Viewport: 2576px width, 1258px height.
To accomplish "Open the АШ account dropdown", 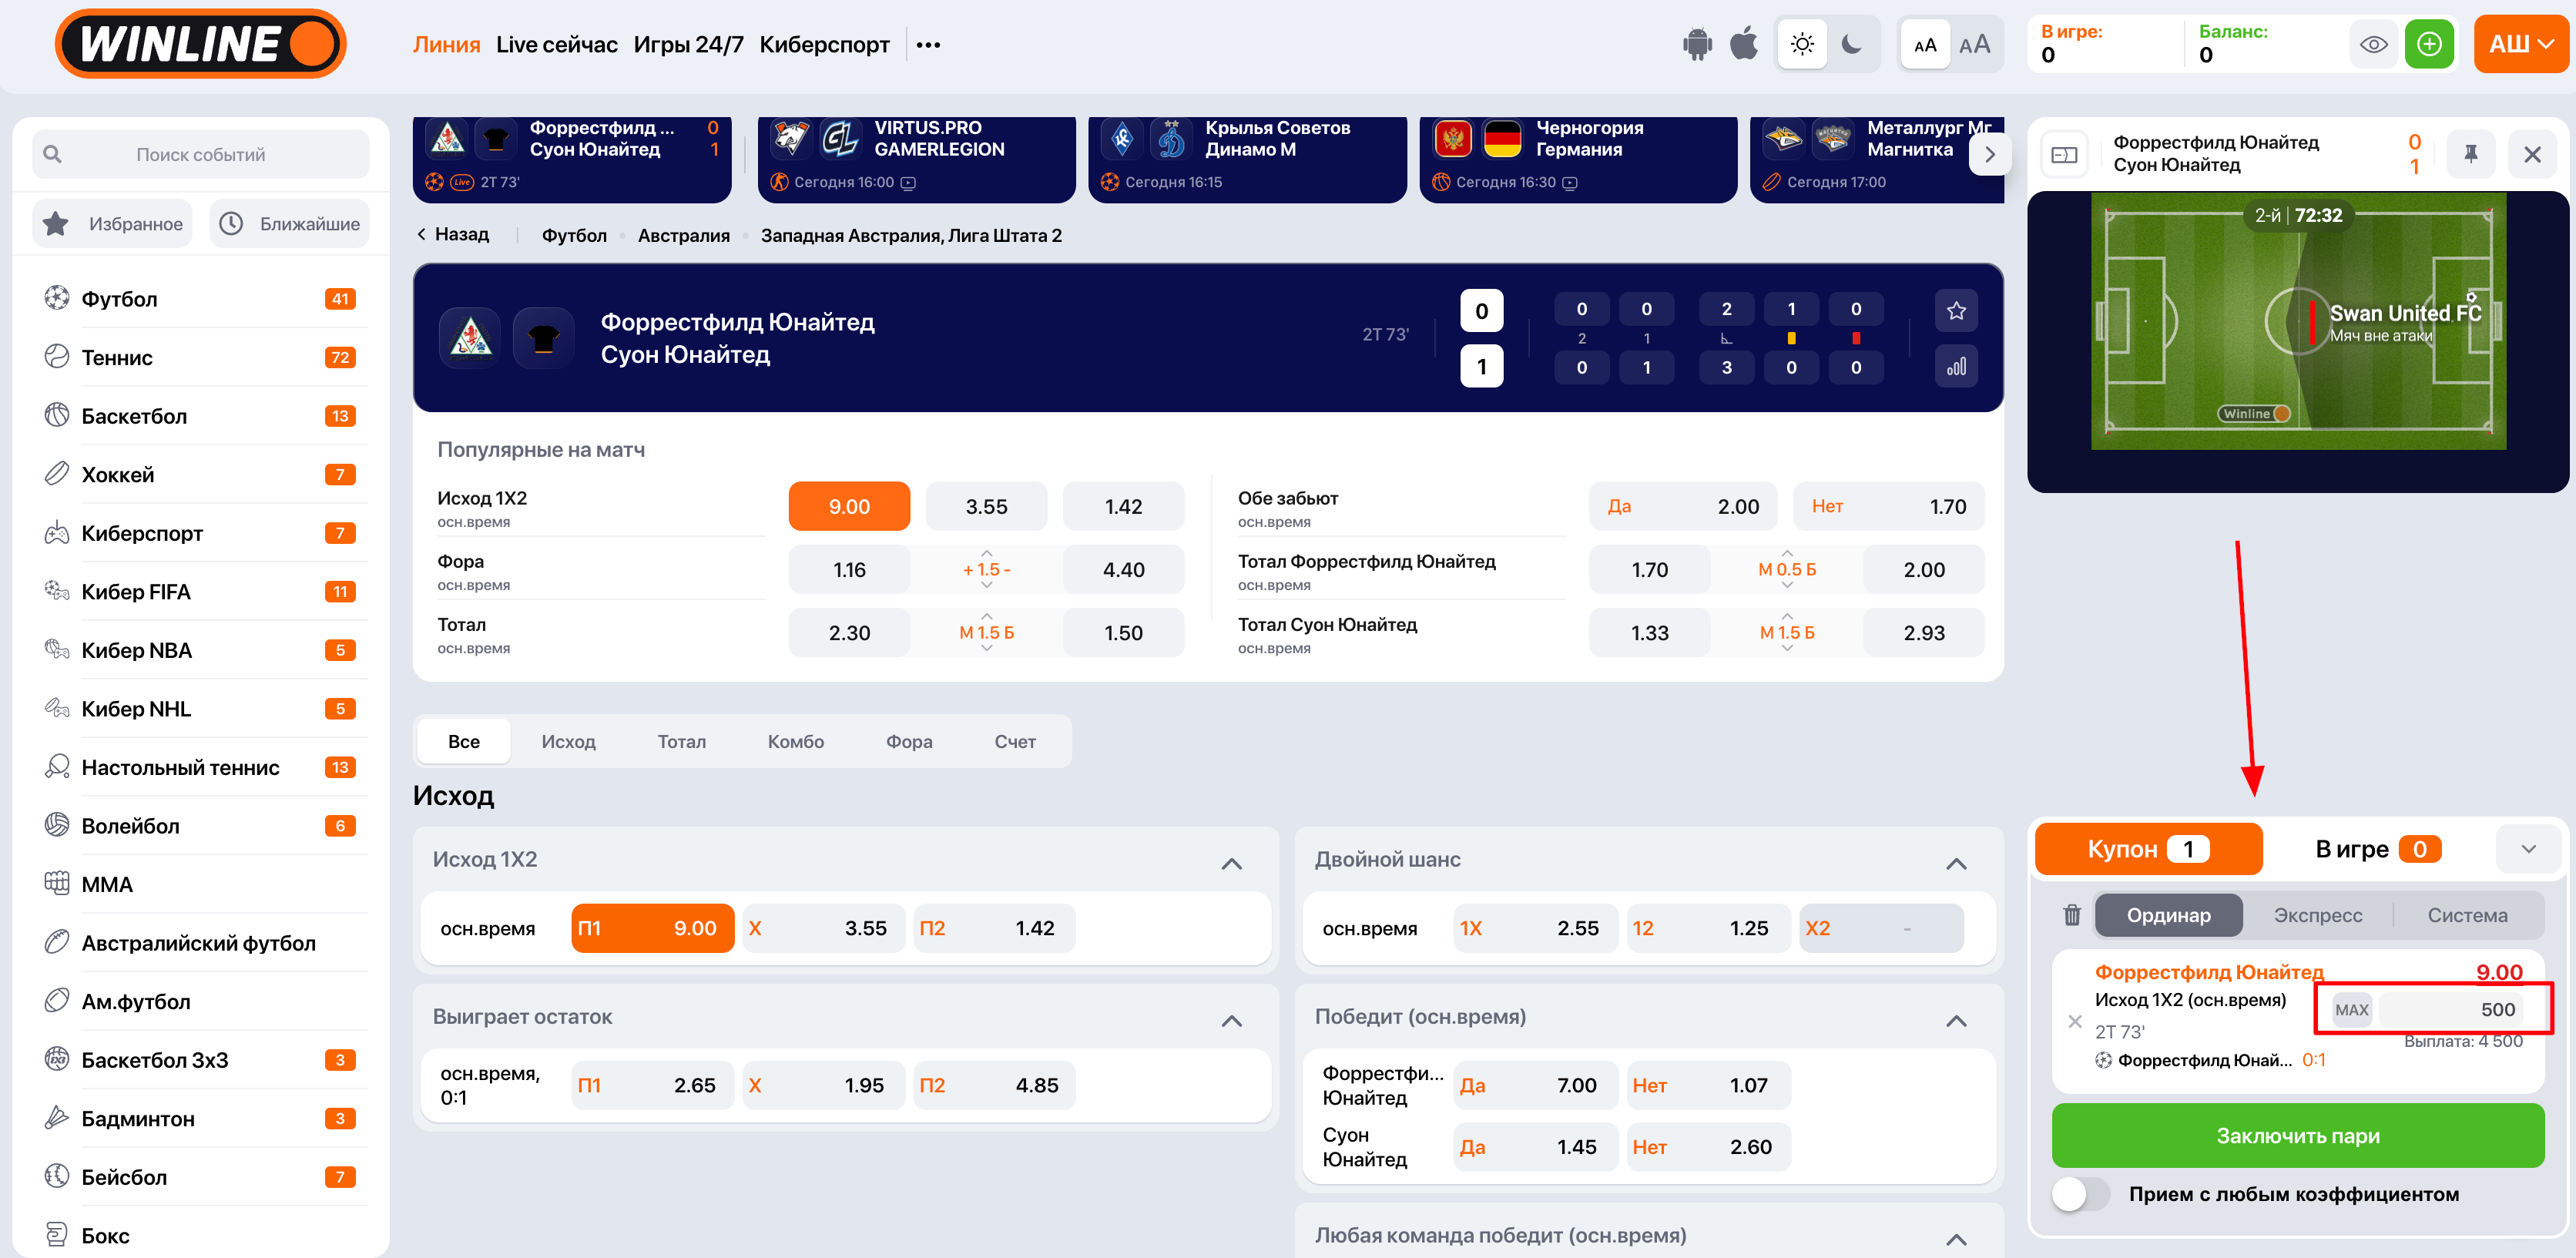I will 2521,44.
